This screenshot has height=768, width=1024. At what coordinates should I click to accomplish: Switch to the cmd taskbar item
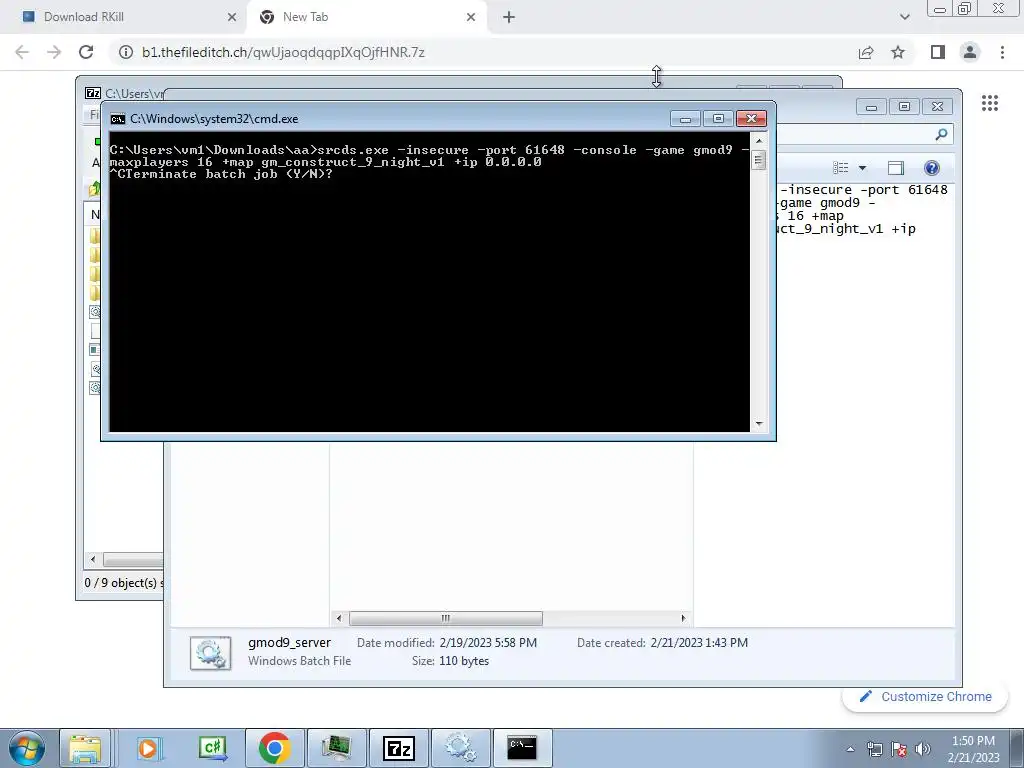(522, 748)
